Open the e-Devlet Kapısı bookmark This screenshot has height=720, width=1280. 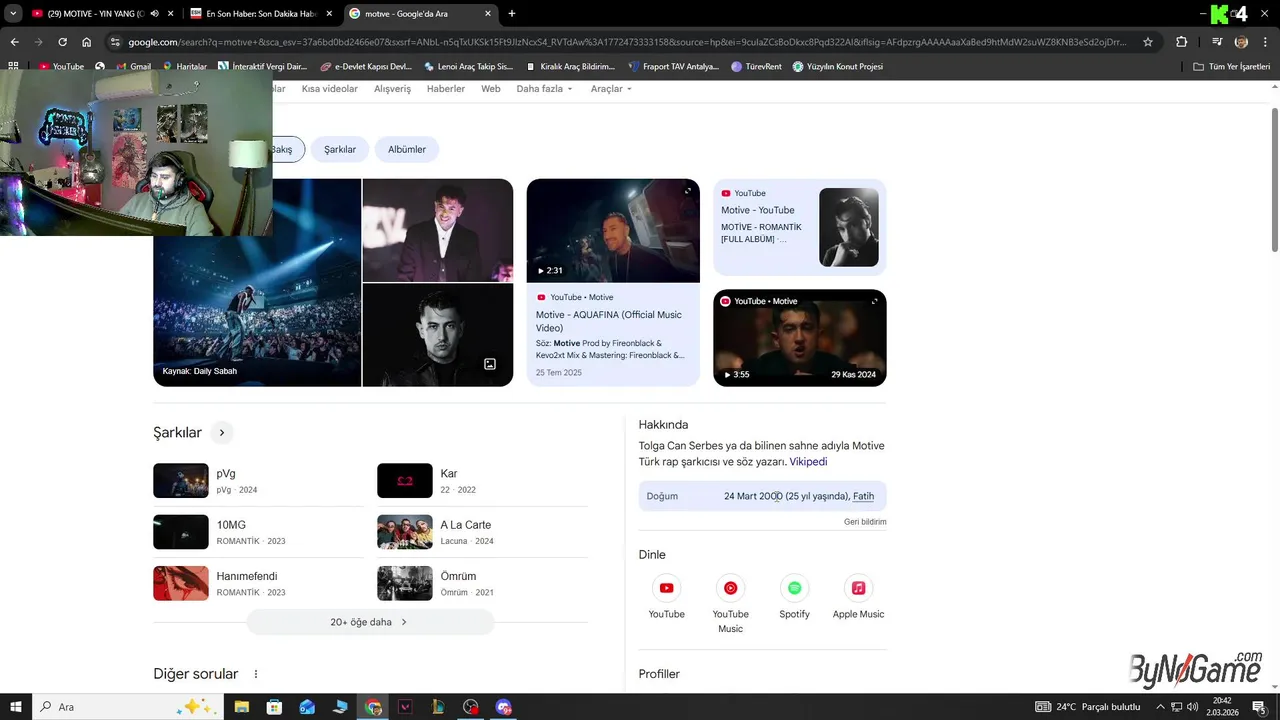pyautogui.click(x=366, y=66)
